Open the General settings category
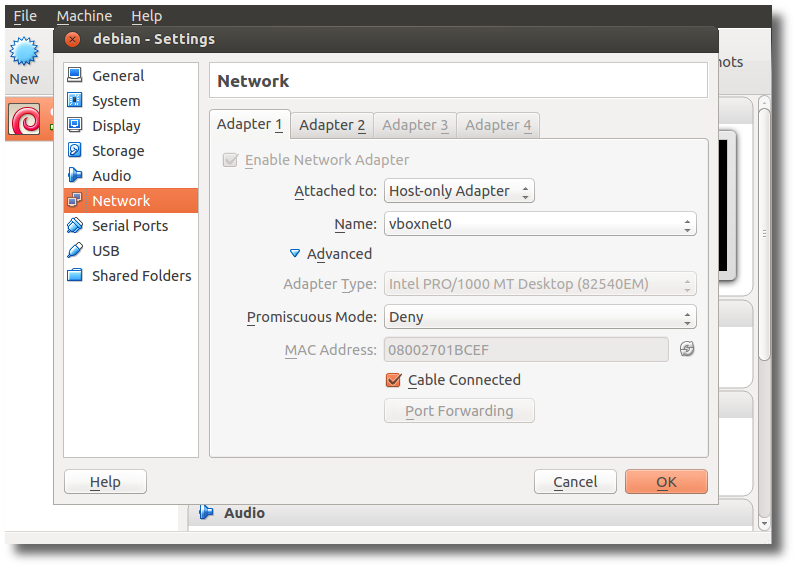The image size is (797, 569). pyautogui.click(x=131, y=76)
